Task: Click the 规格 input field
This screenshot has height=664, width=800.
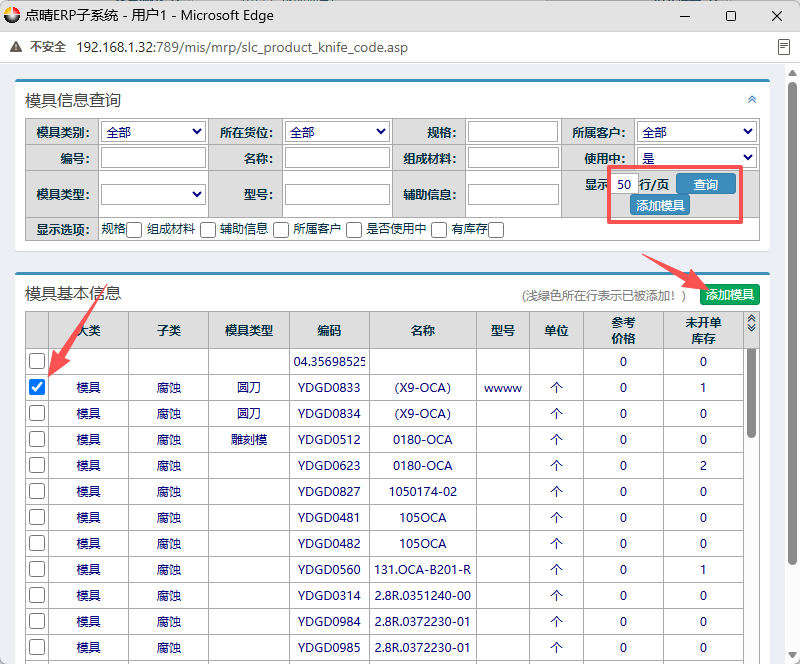Action: [513, 132]
